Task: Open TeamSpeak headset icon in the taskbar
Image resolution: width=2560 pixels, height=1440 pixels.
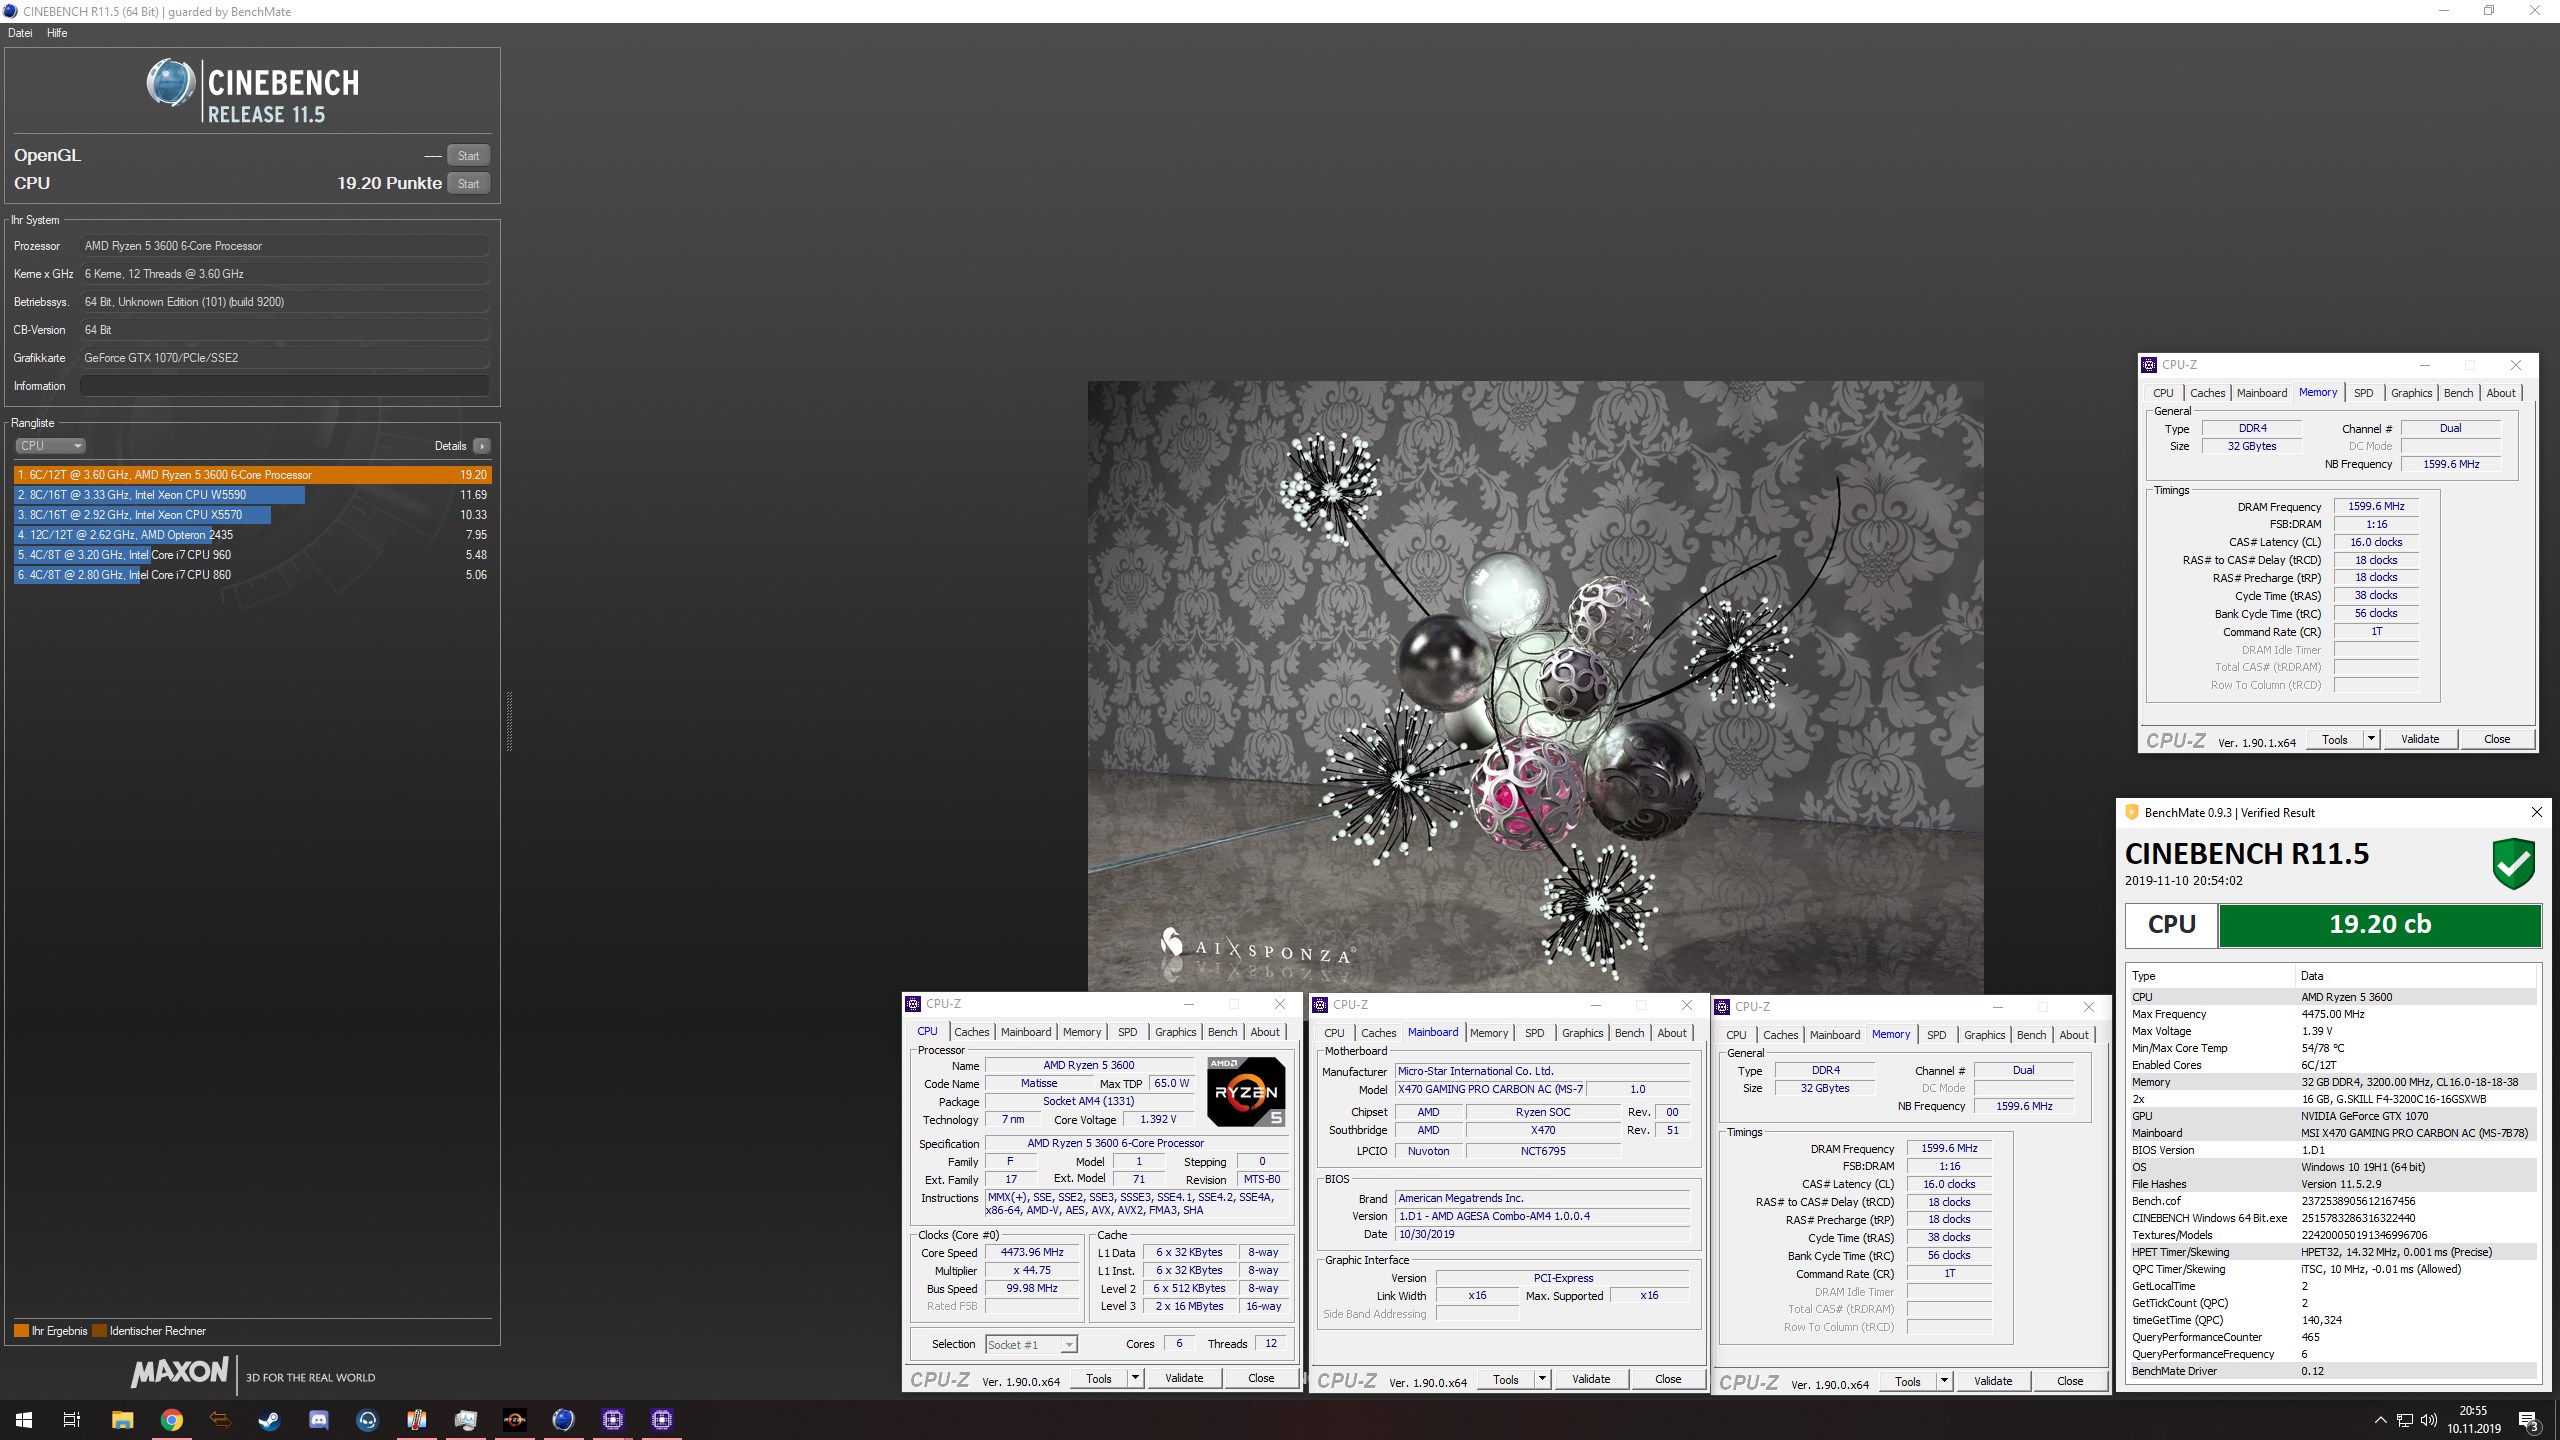Action: point(367,1419)
